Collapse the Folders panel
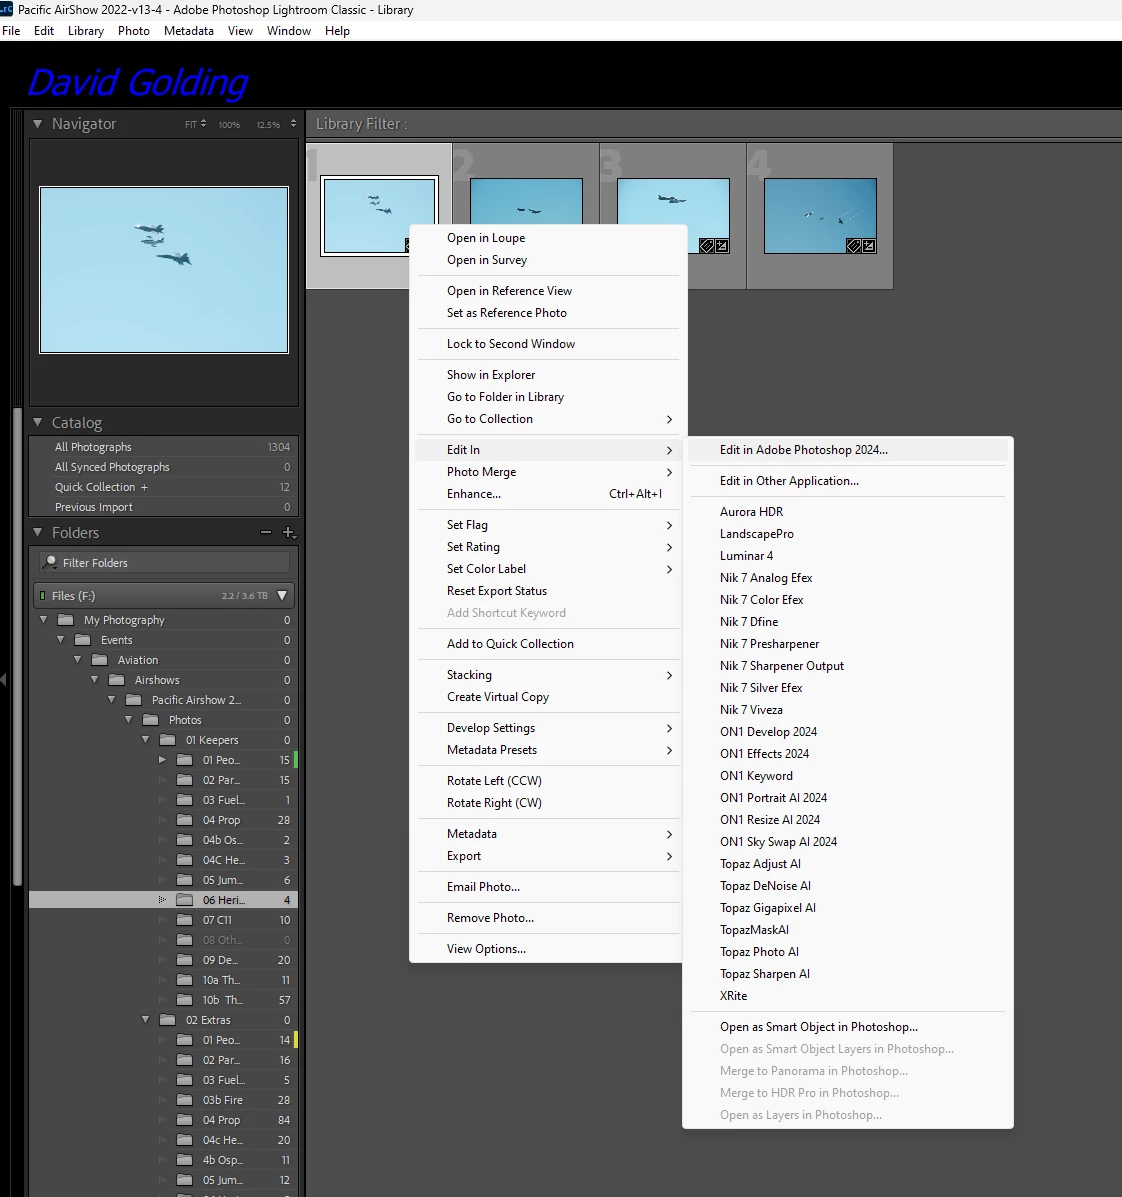The image size is (1122, 1197). 37,532
